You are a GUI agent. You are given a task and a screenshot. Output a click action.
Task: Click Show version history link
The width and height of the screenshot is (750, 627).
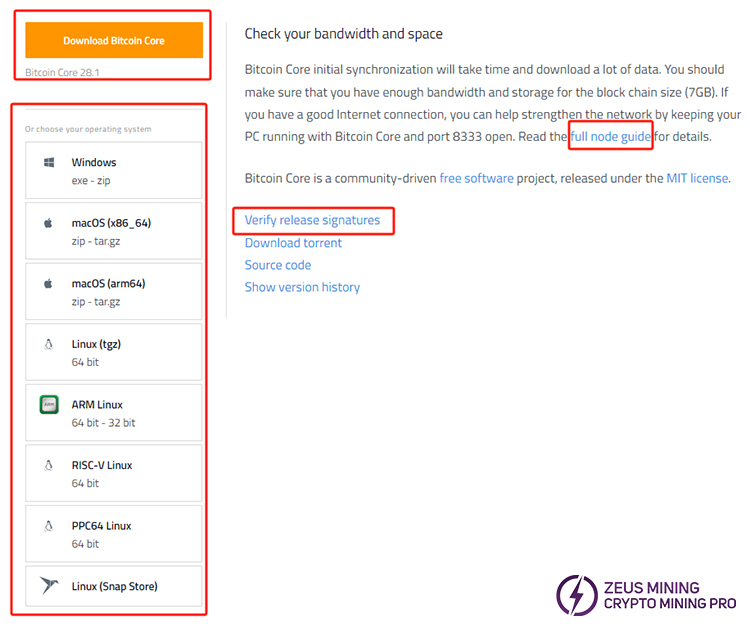pos(302,287)
